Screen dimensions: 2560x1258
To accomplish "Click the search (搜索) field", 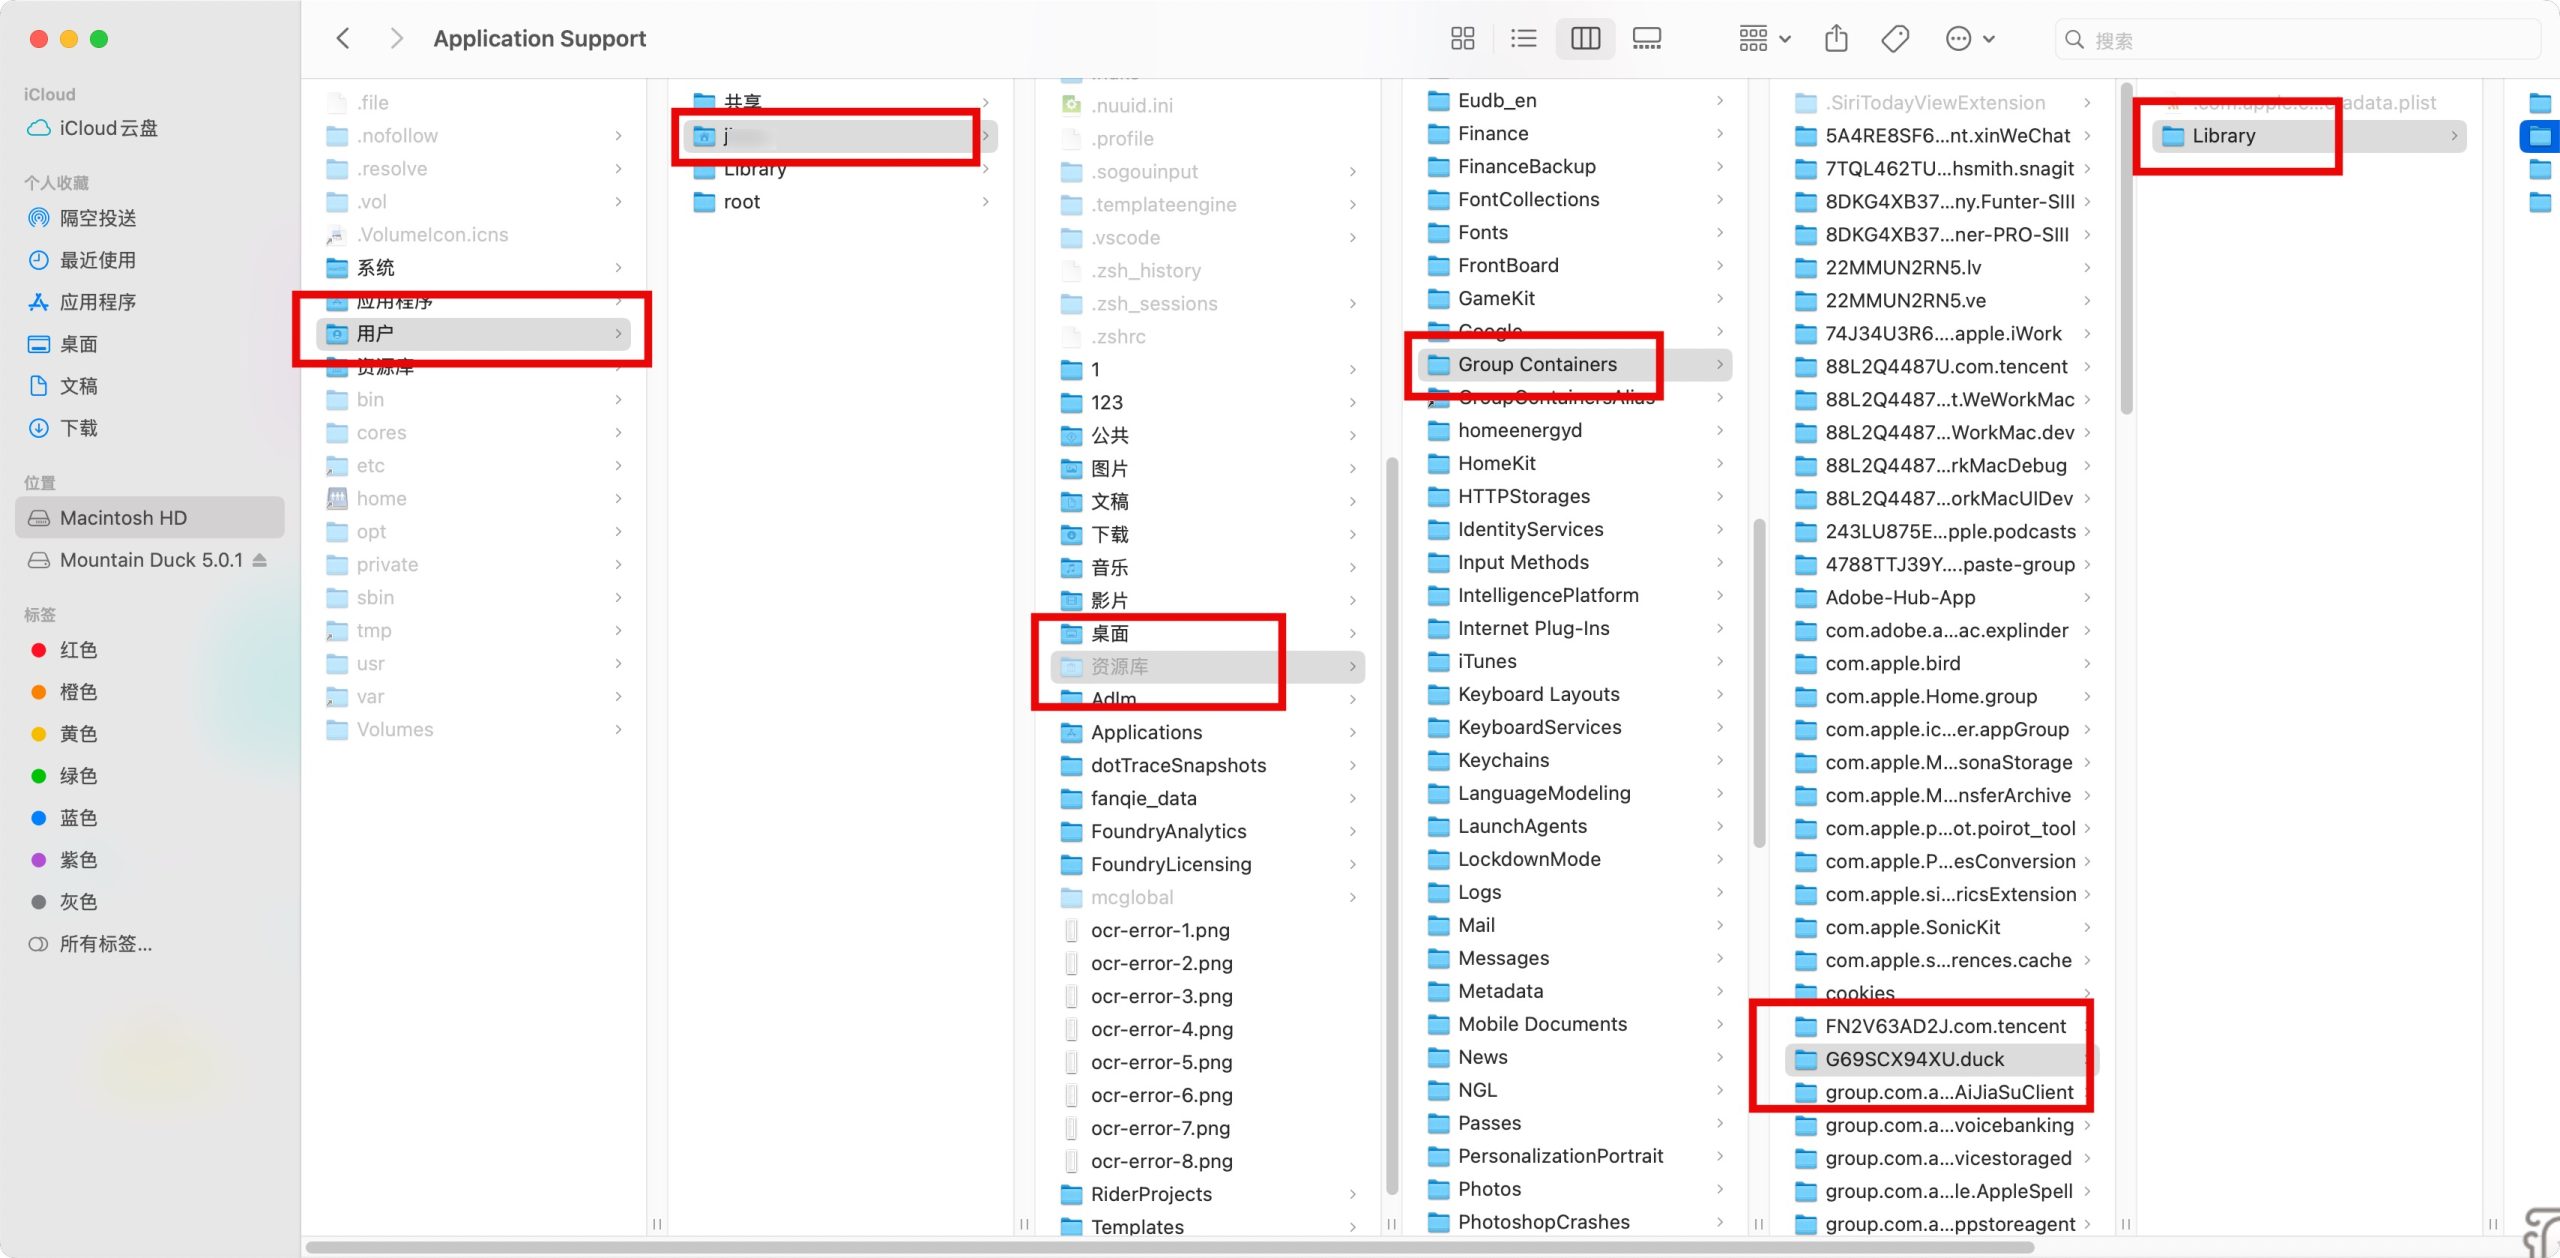I will click(x=2300, y=40).
